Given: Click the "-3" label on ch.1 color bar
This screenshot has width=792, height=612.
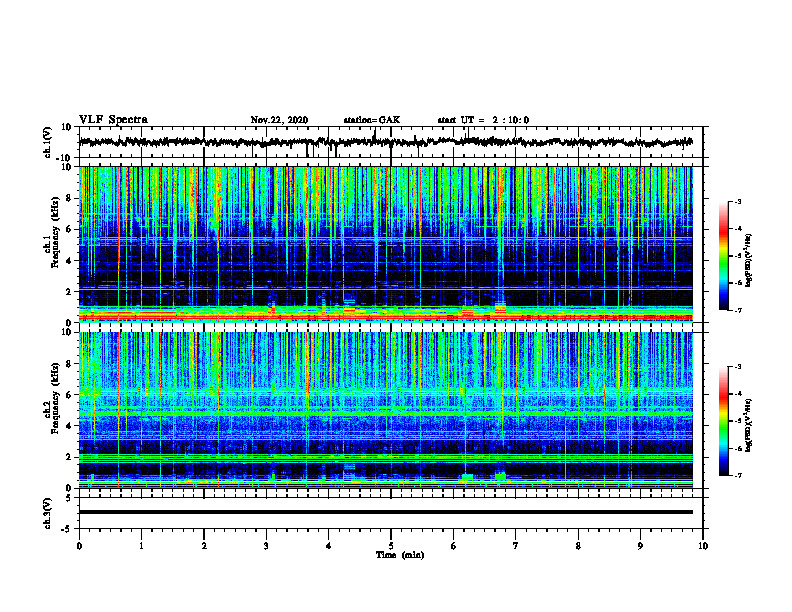Looking at the screenshot, I should pos(737,202).
